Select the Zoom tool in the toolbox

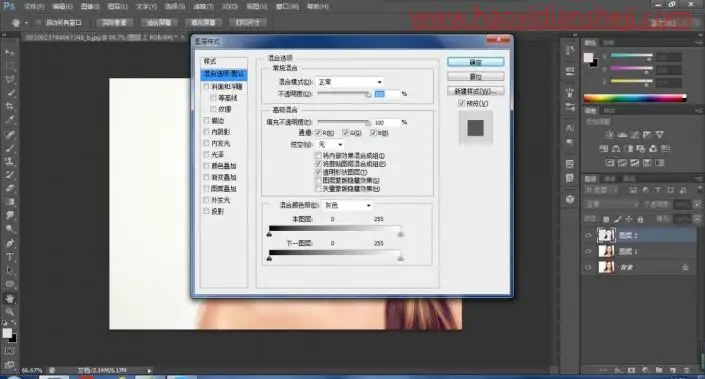(9, 312)
